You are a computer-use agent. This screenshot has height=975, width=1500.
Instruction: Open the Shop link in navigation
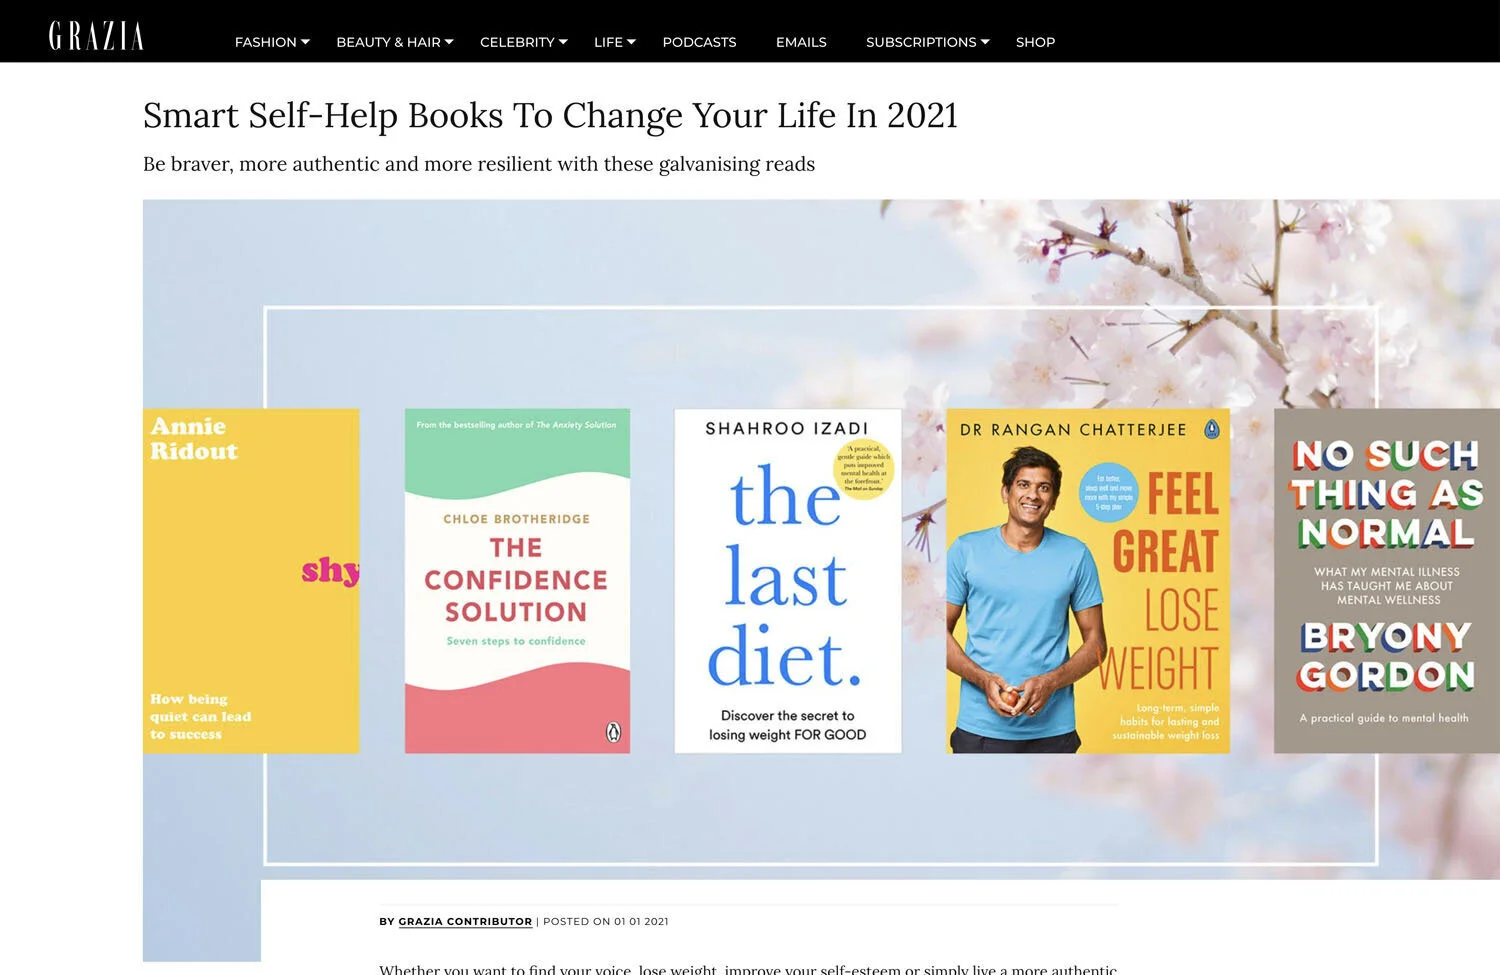coord(1035,42)
